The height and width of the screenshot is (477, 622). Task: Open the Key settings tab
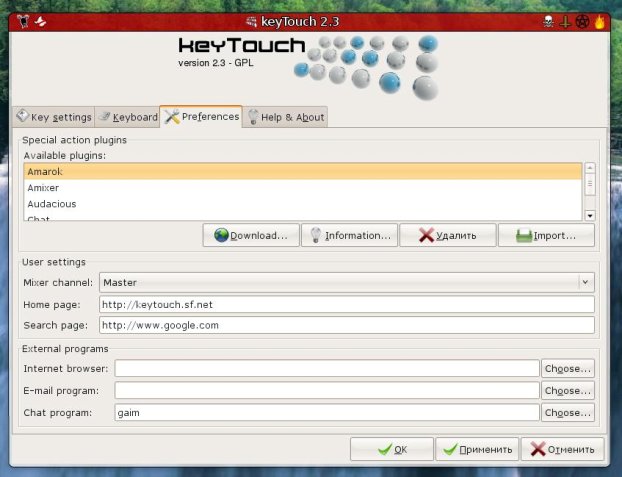[x=54, y=117]
